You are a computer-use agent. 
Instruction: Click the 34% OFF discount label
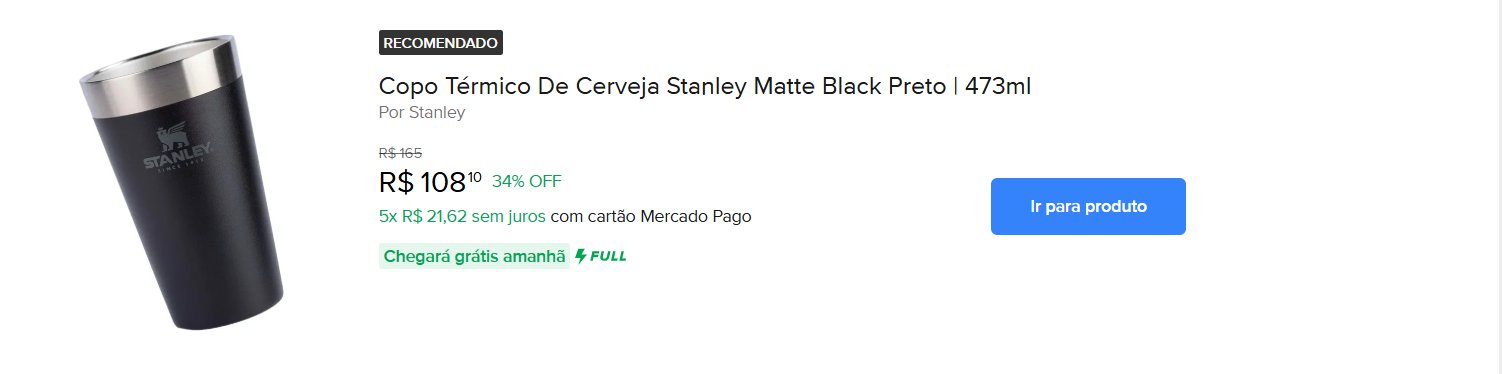coord(527,181)
